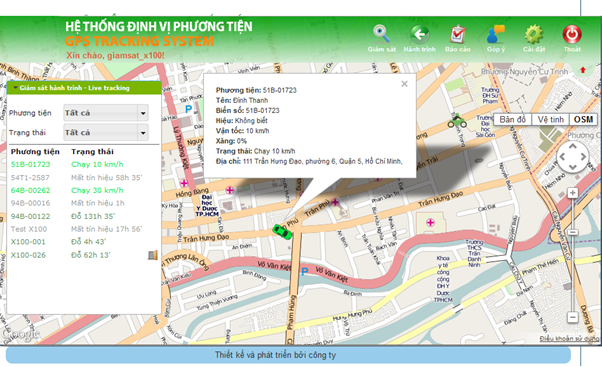Pan the map down
This screenshot has width=602, height=367.
[x=572, y=167]
